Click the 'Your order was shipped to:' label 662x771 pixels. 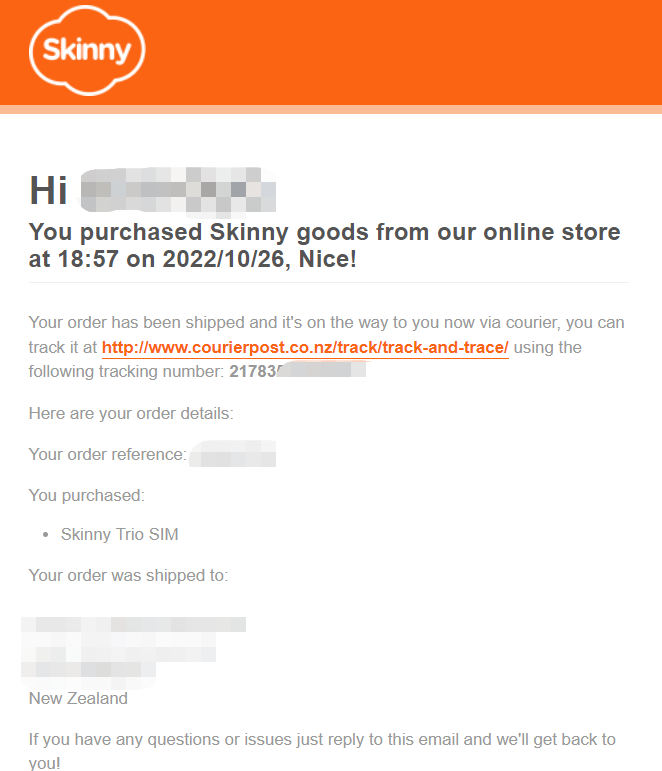tap(128, 575)
